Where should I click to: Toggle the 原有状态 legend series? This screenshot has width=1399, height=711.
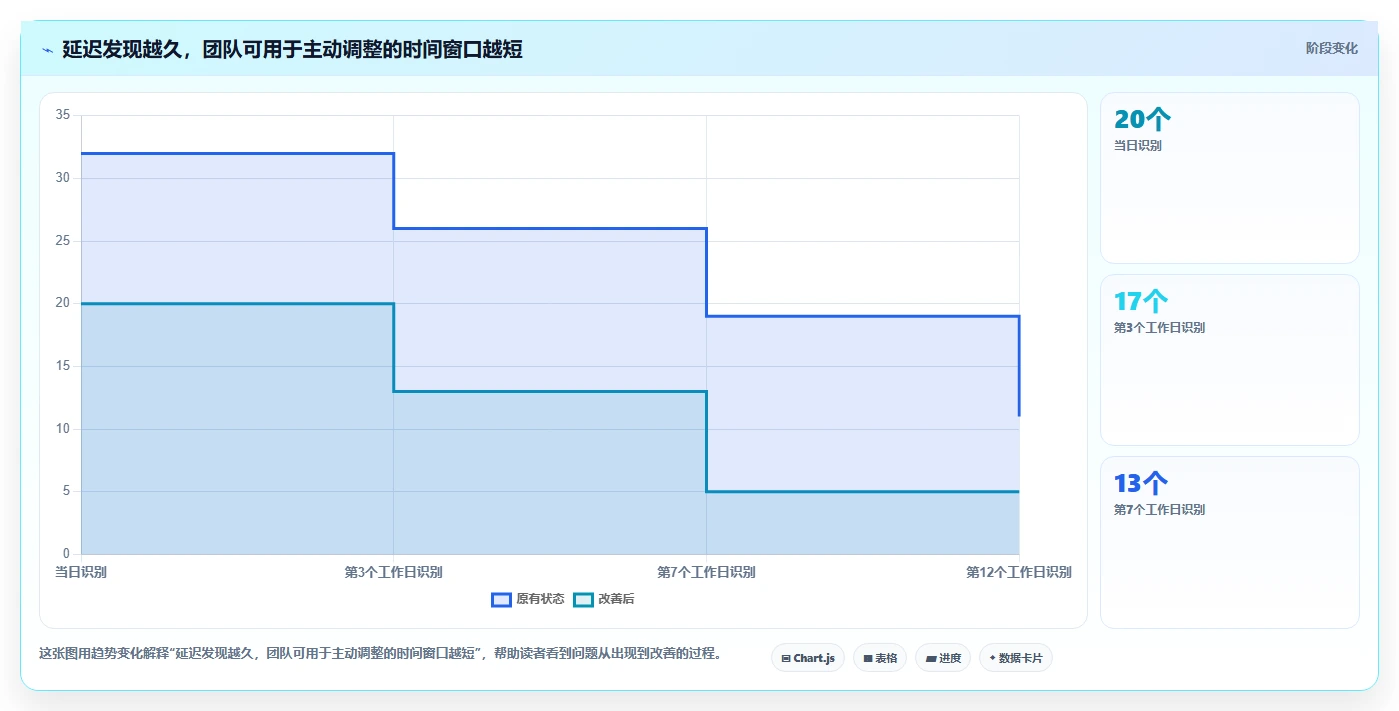(x=527, y=599)
